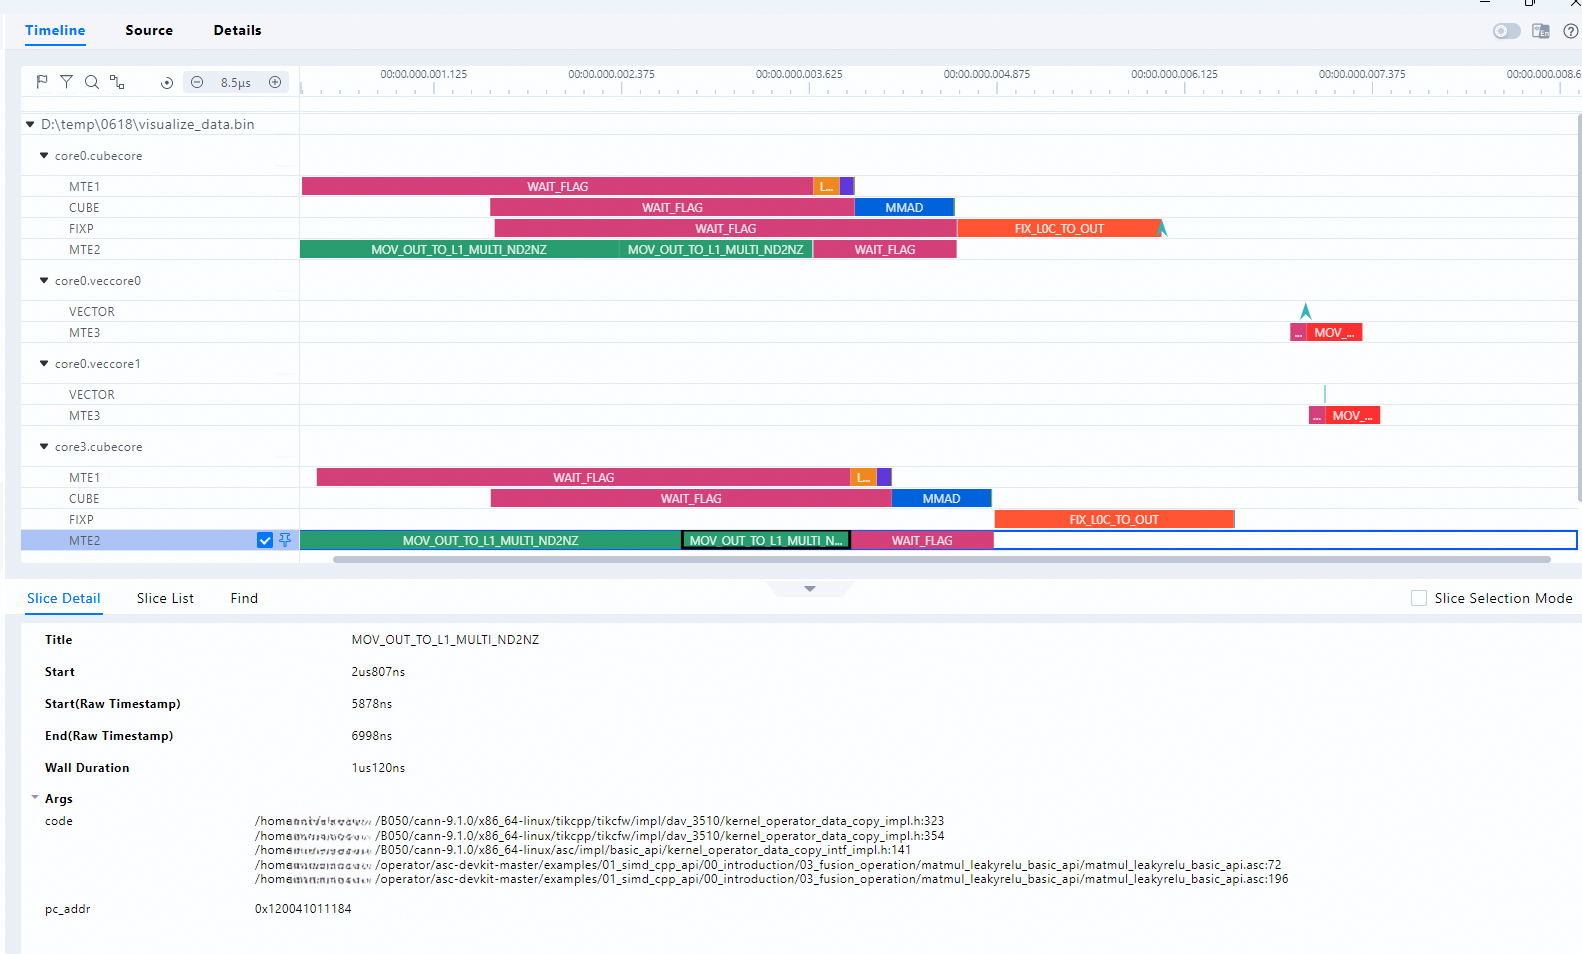Select core0.cubecore FIXP lane label

[x=81, y=228]
